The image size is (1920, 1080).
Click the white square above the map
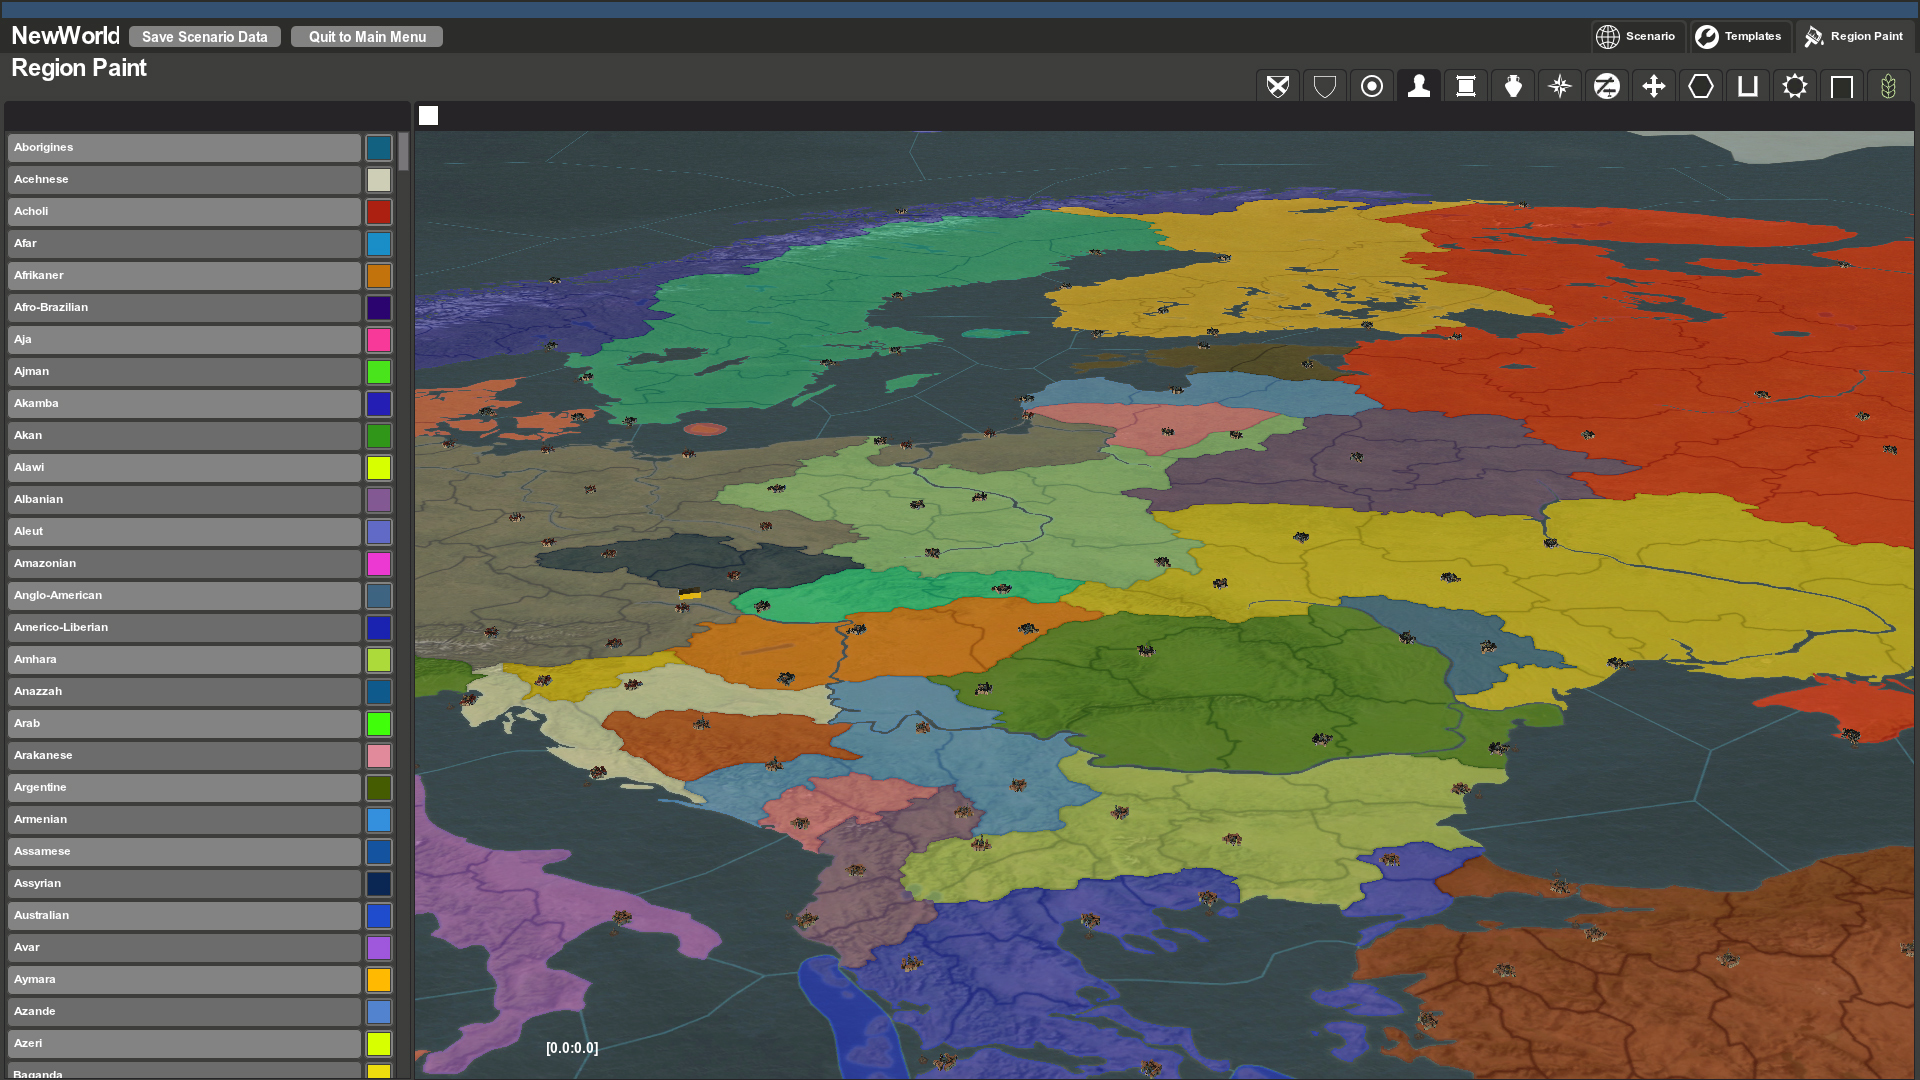tap(428, 116)
